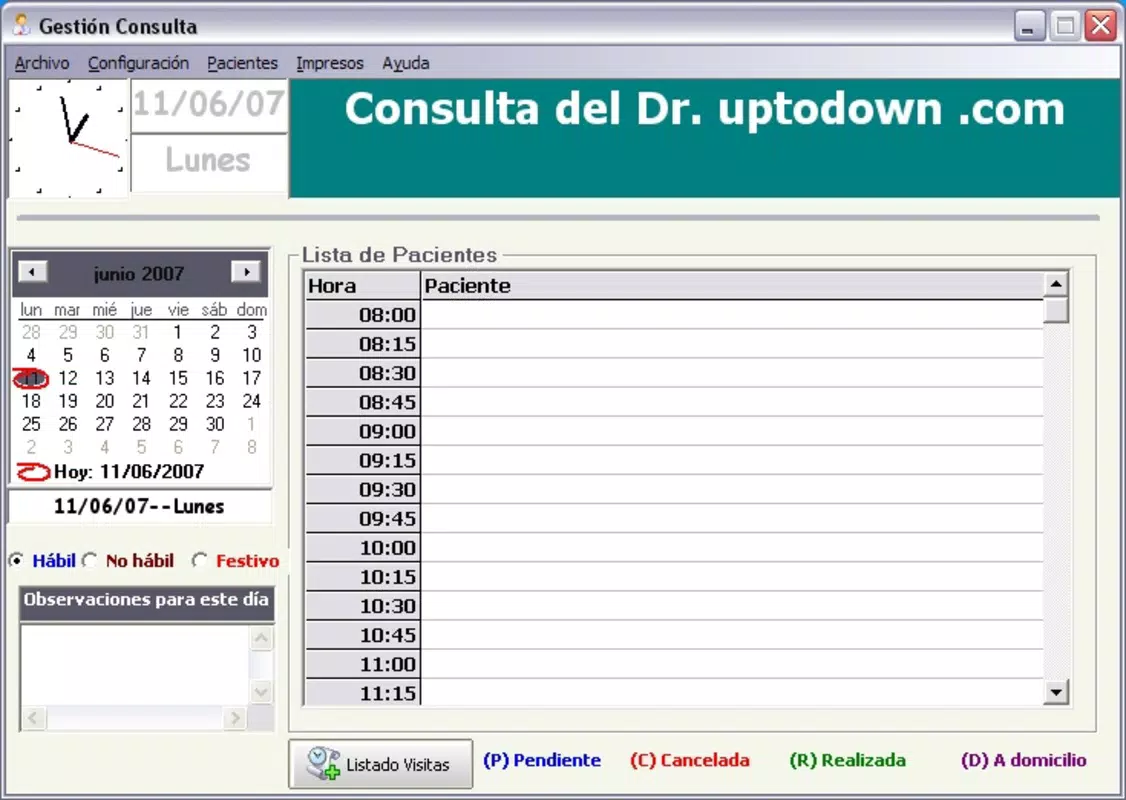The image size is (1126, 800).
Task: Click the Listado Visitas button
Action: (x=381, y=764)
